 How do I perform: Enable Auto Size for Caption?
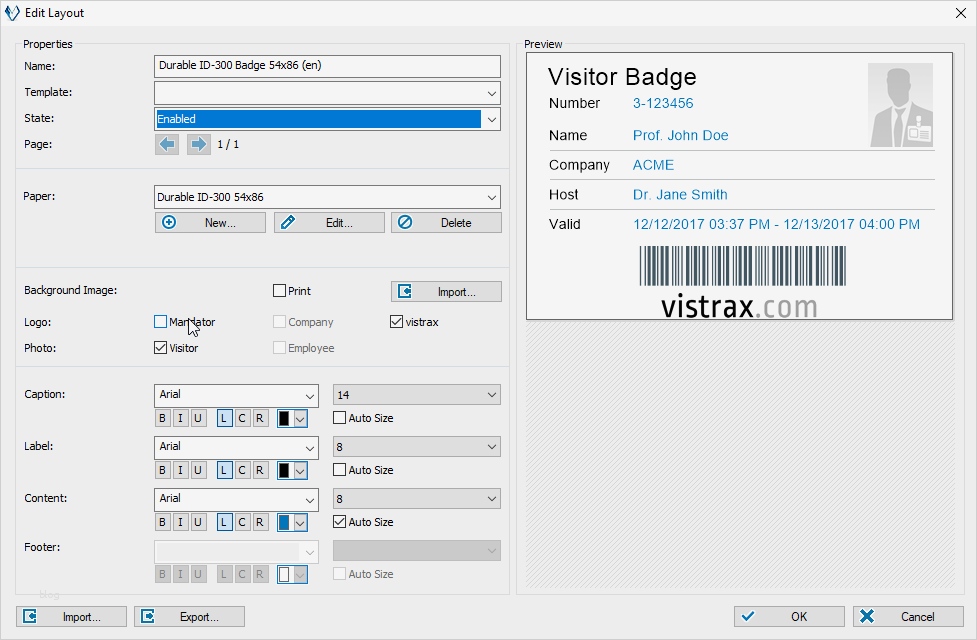pos(340,418)
